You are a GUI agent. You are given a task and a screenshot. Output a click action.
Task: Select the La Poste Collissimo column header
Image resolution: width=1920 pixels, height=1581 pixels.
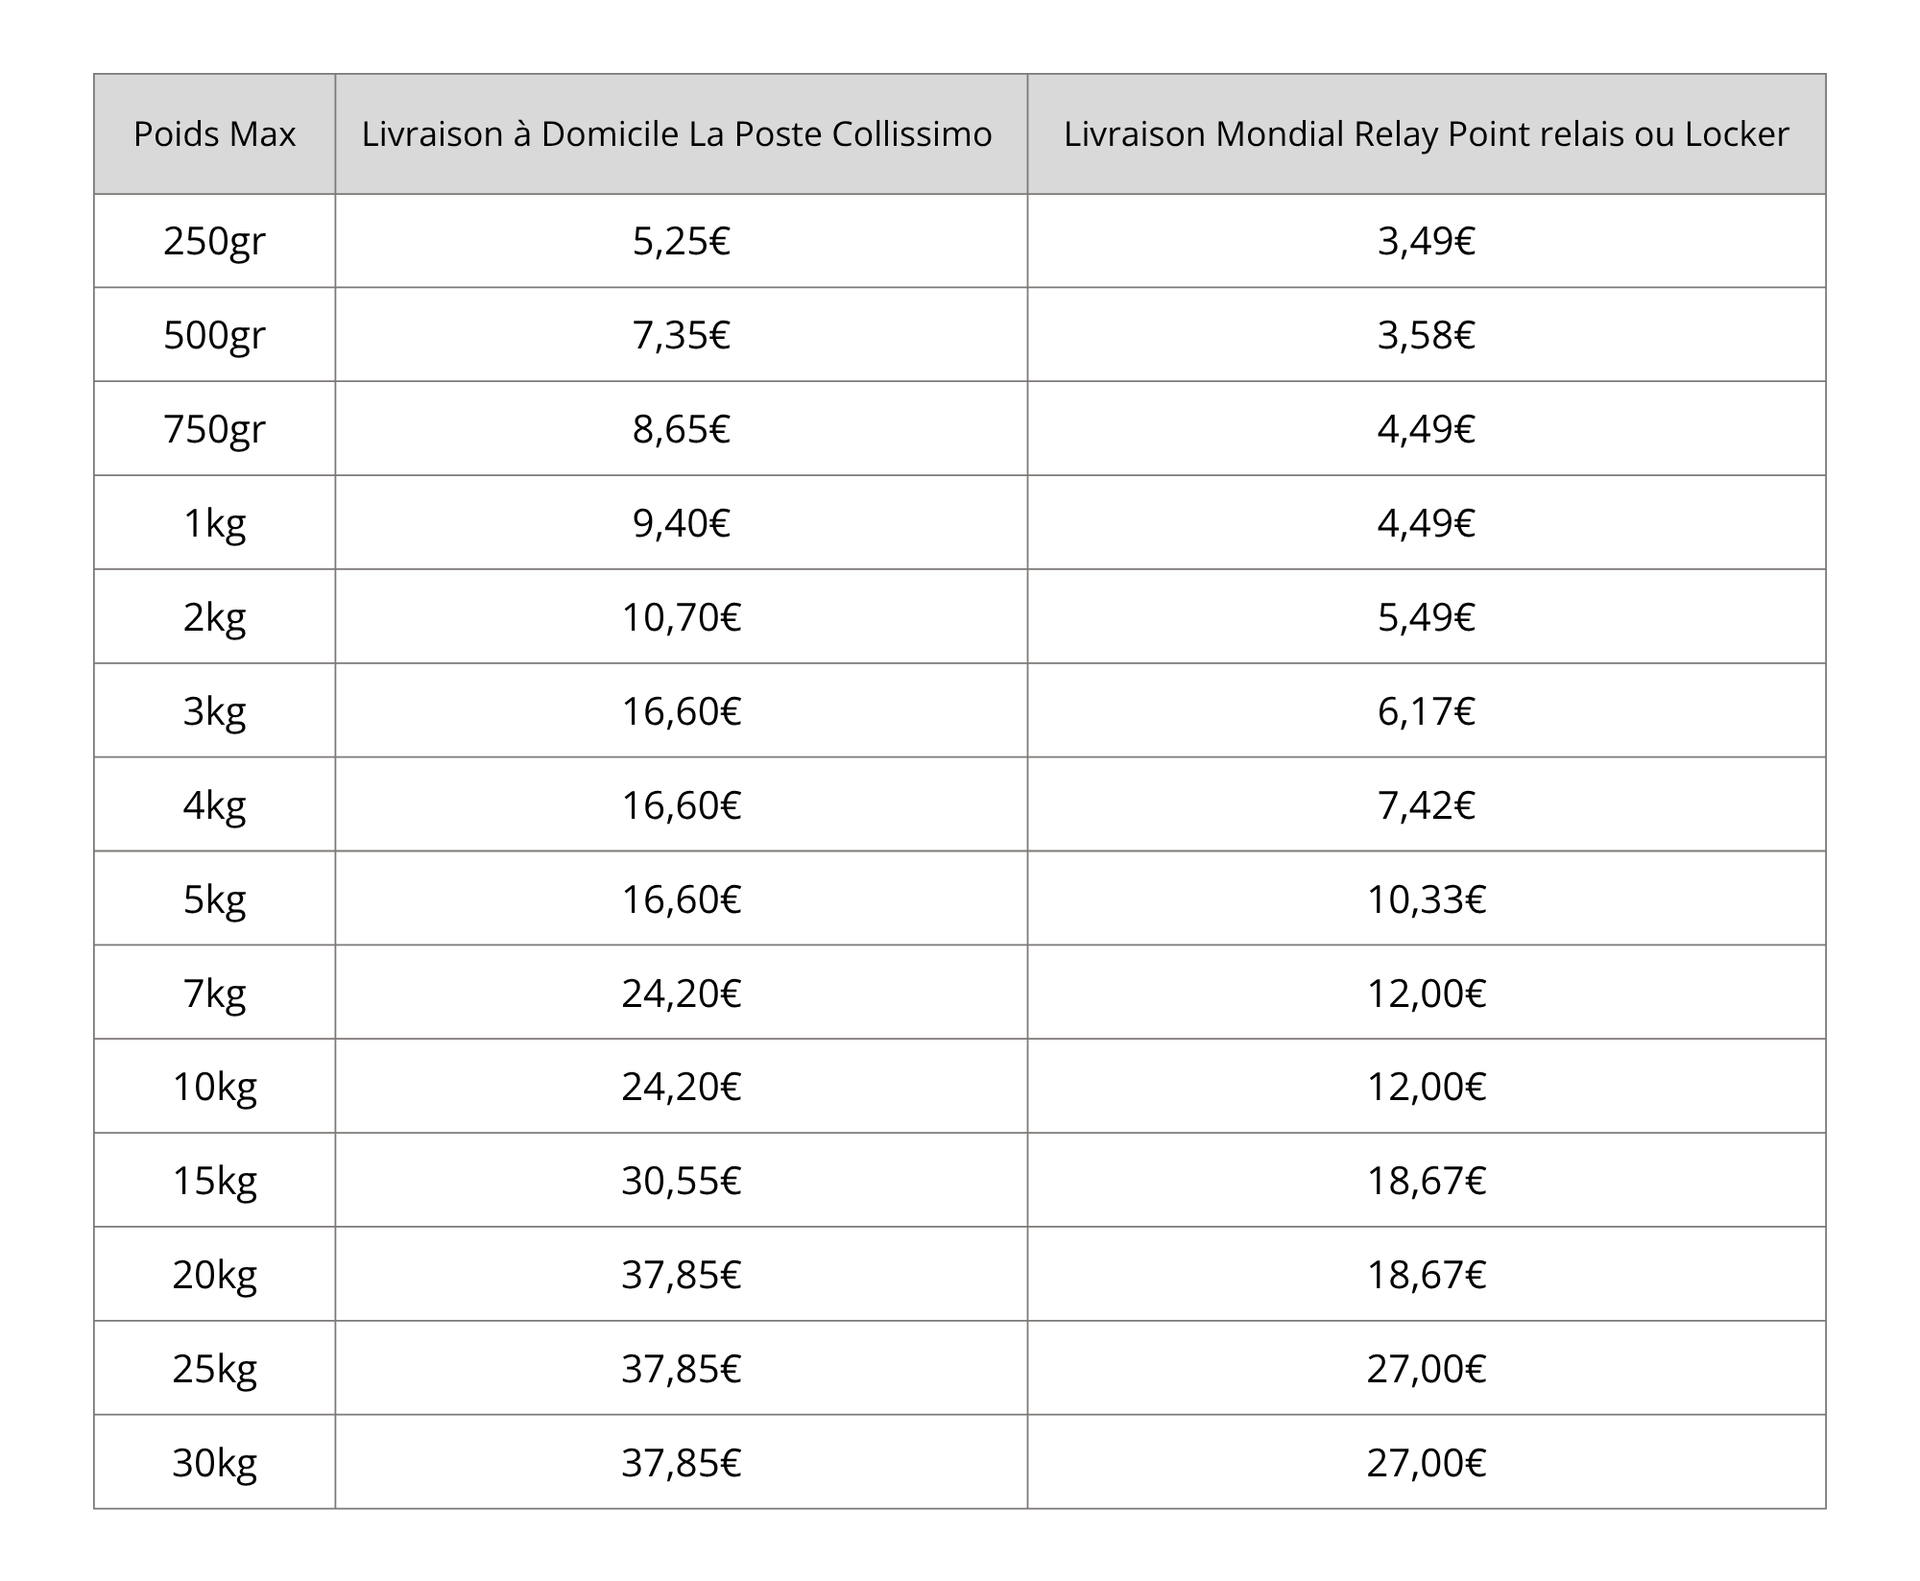point(677,134)
